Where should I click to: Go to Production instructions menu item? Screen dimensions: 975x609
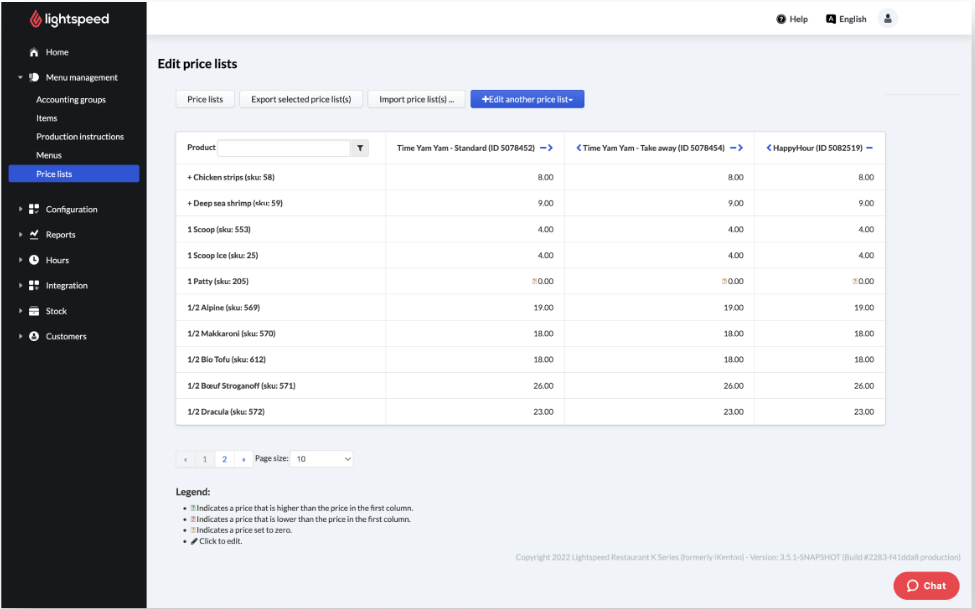point(80,137)
